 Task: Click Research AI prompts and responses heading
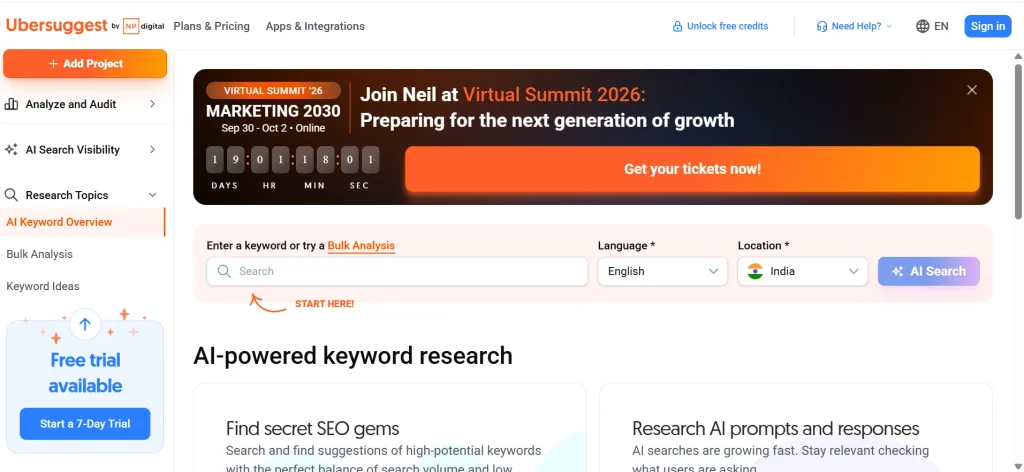[776, 428]
